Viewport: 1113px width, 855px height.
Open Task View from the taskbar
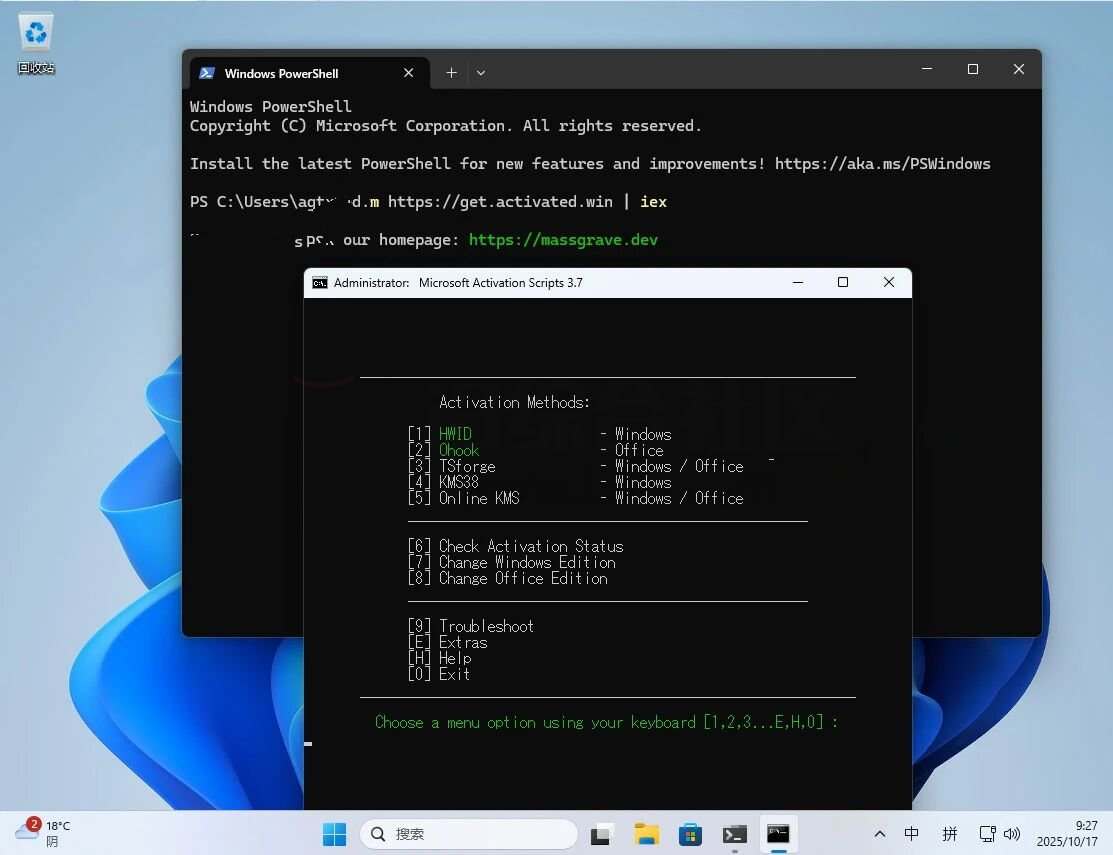pos(602,834)
